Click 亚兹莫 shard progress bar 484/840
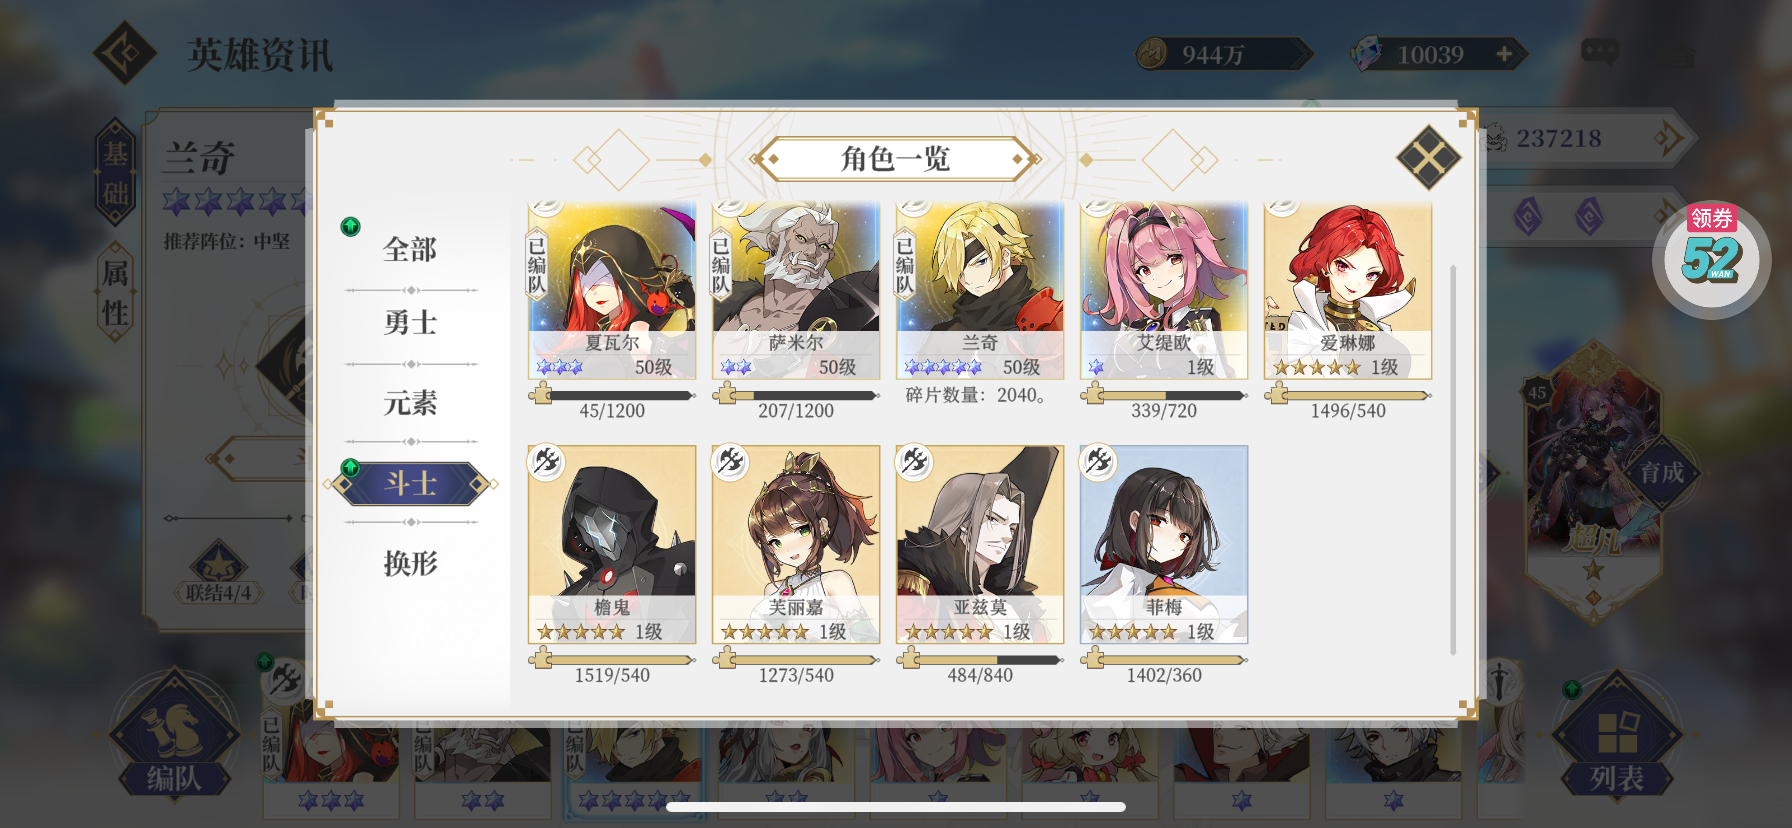This screenshot has height=828, width=1792. tap(980, 660)
